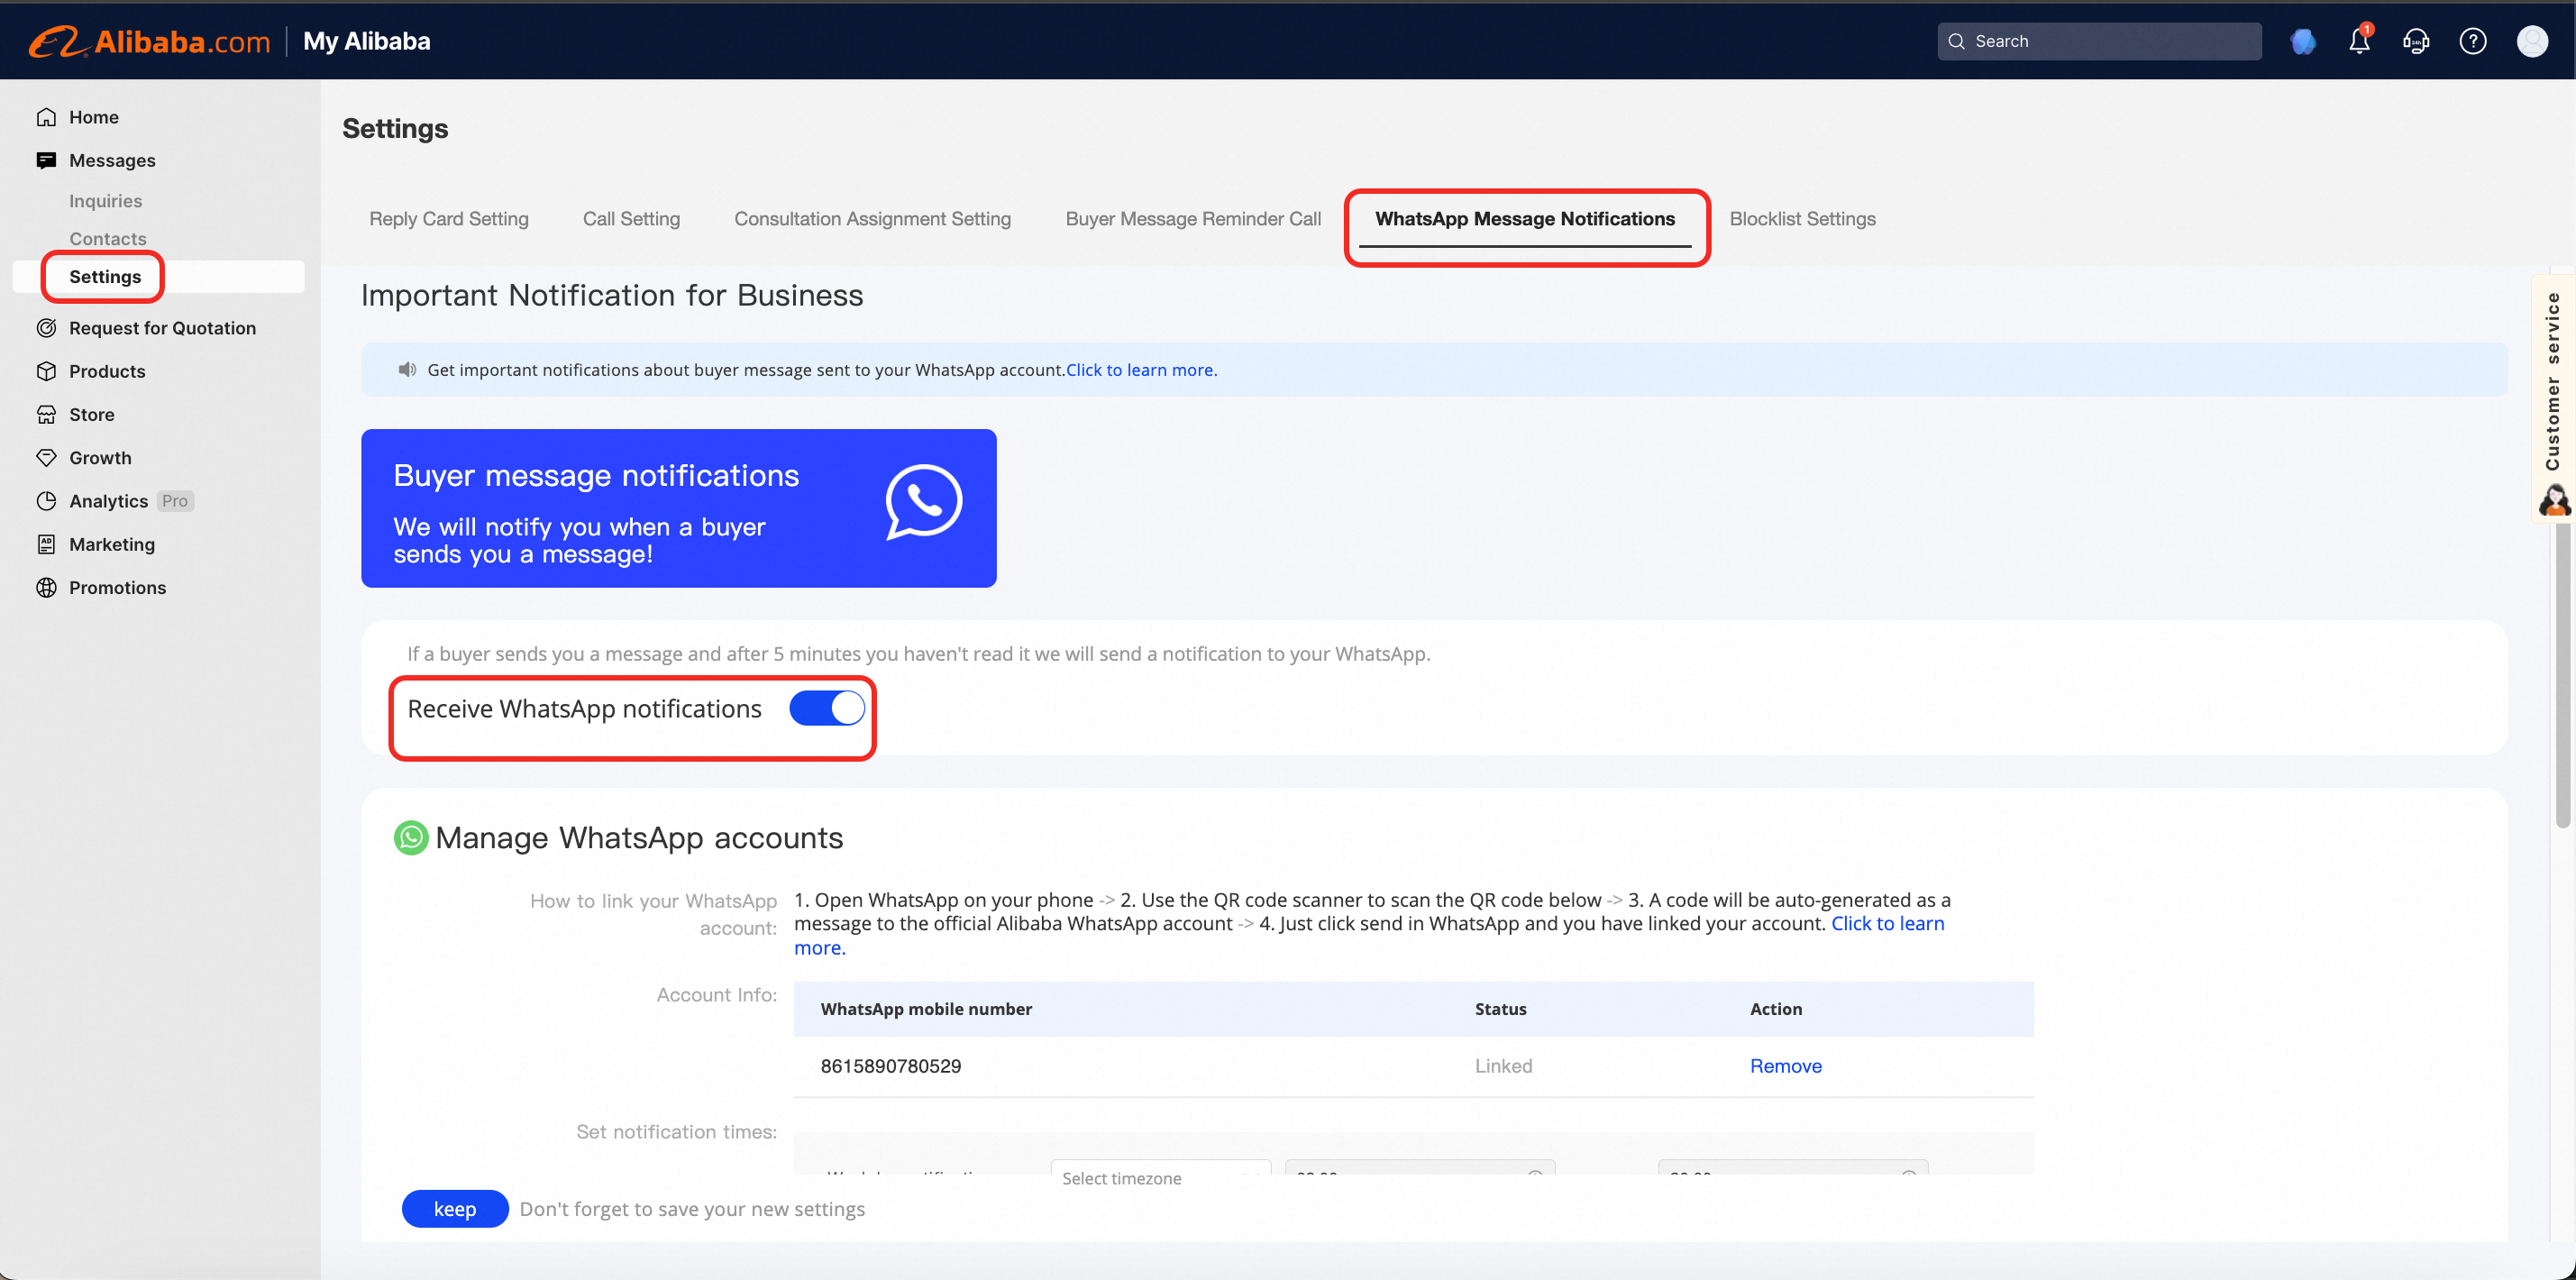Viewport: 2576px width, 1280px height.
Task: Open the Analytics pie chart icon
Action: pyautogui.click(x=46, y=501)
